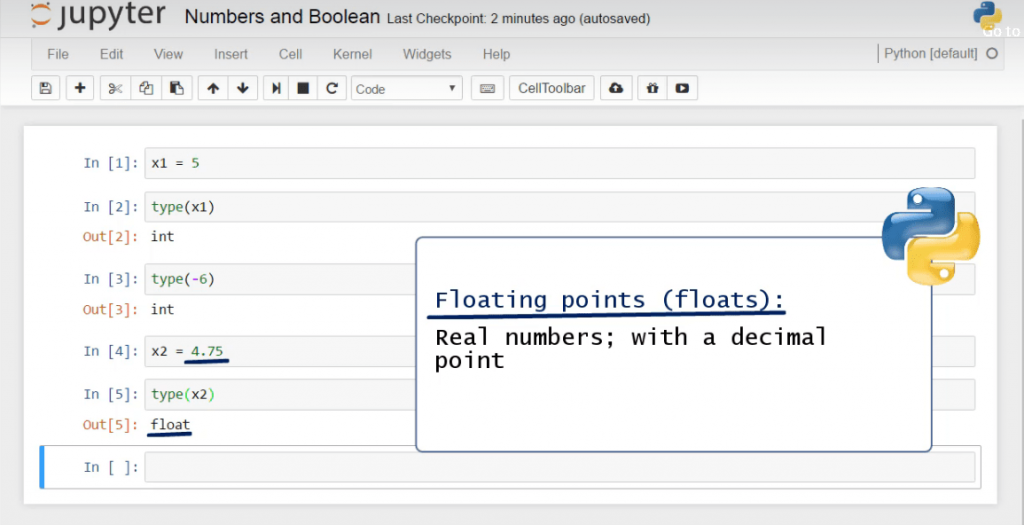This screenshot has height=525, width=1024.
Task: Insert a new cell with plus icon
Action: click(x=80, y=88)
